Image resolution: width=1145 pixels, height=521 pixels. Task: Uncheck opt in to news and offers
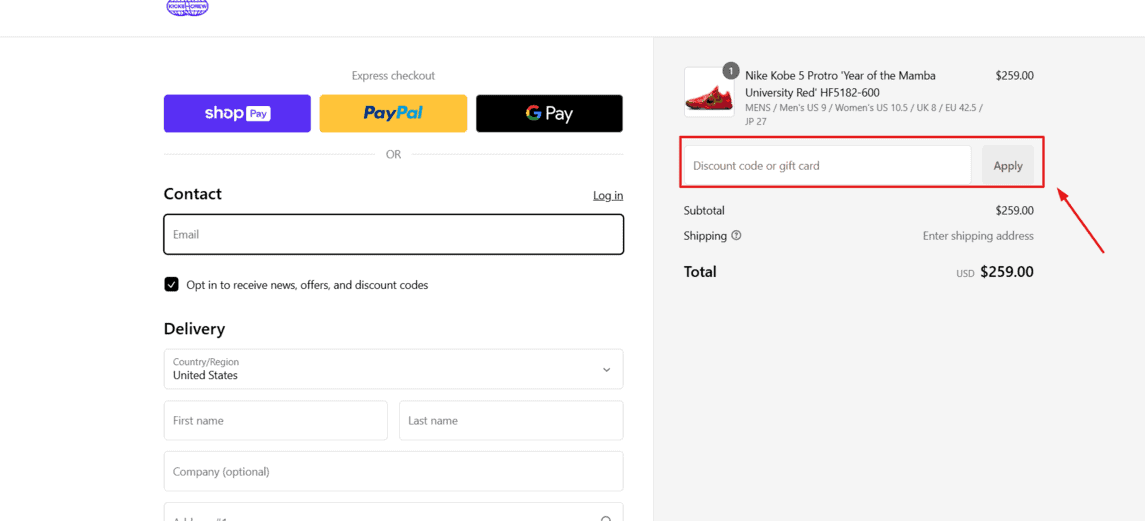tap(172, 284)
